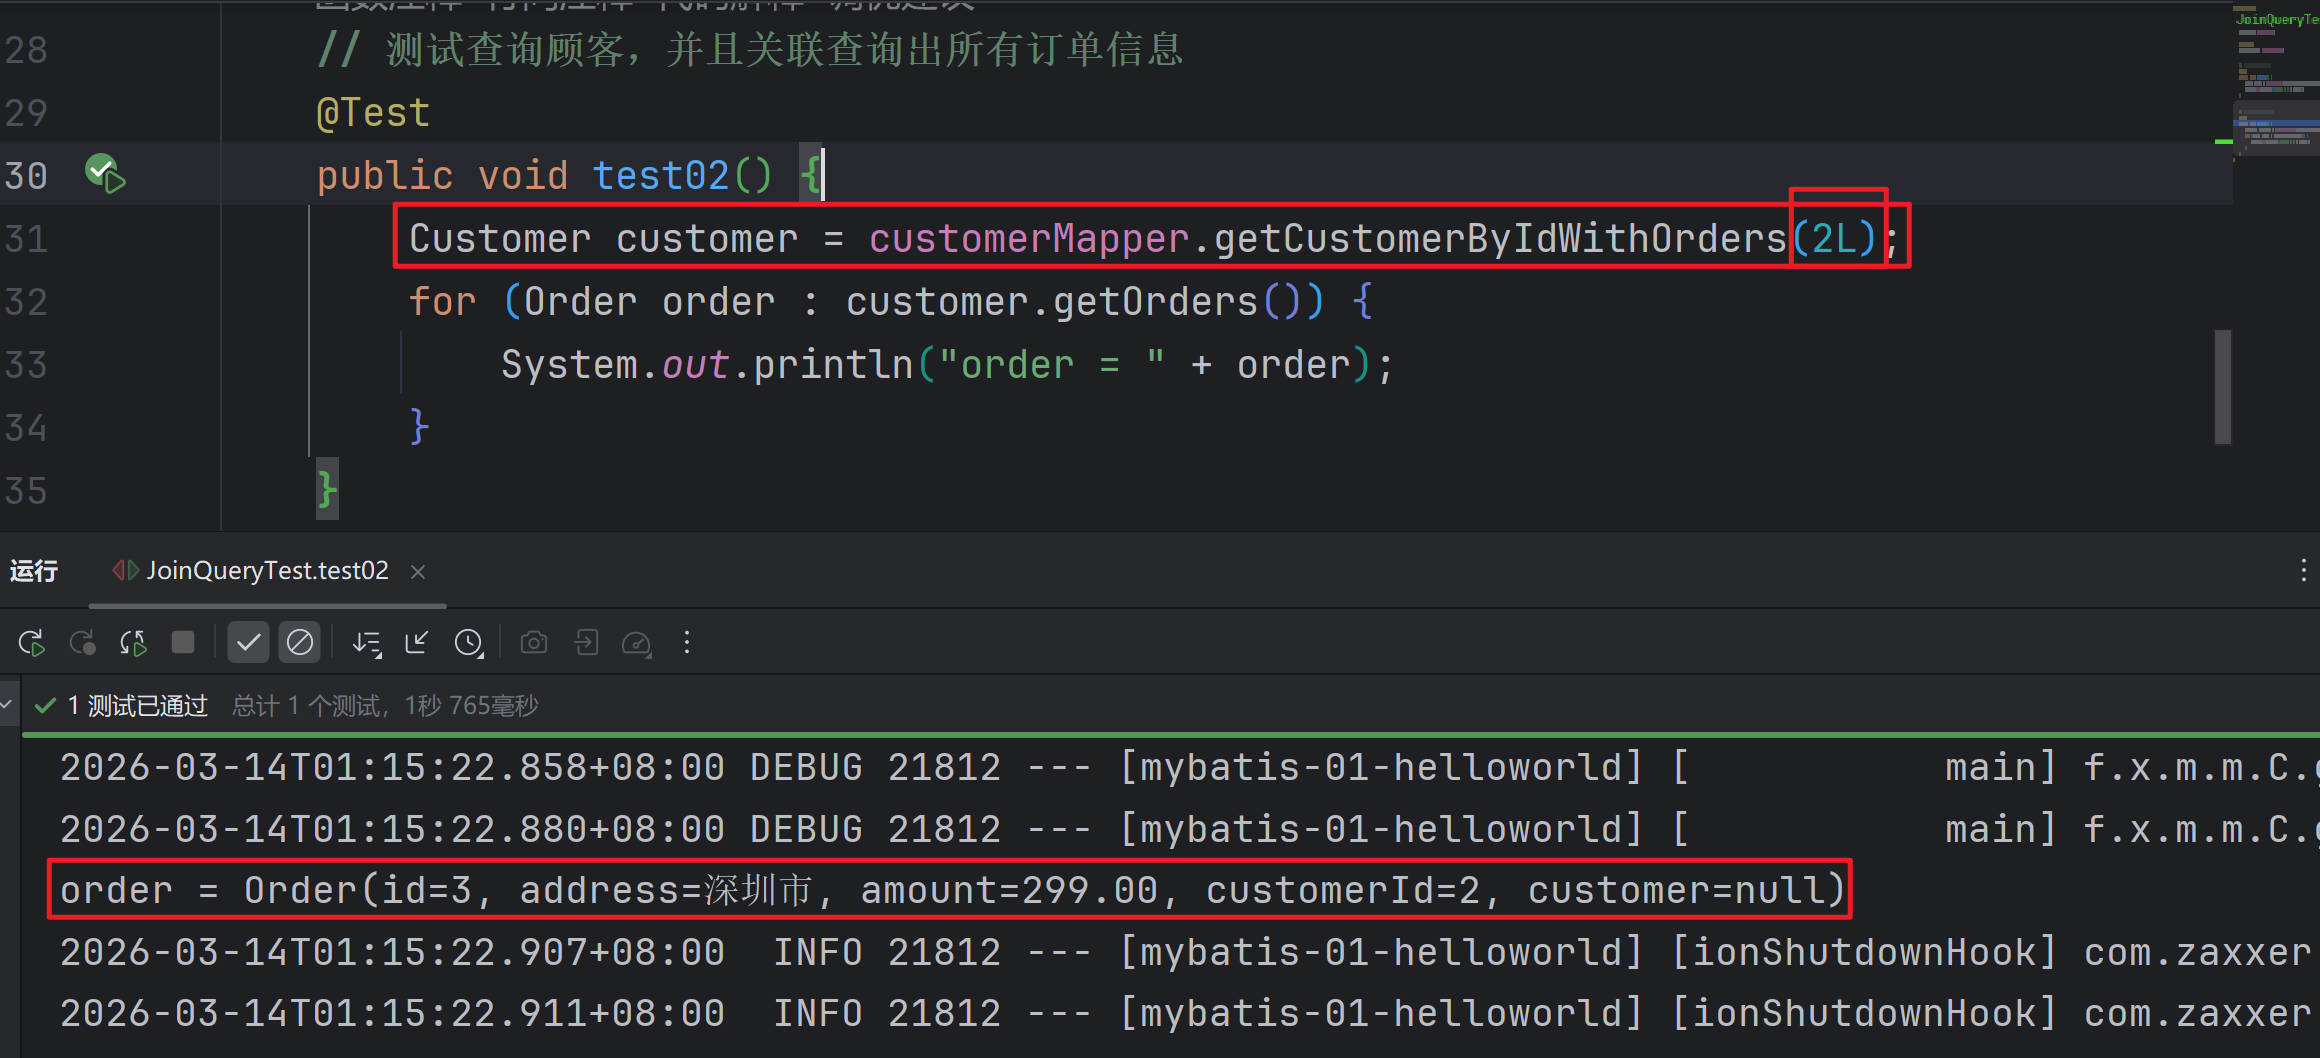Click run test gutter icon on line 30
2320x1058 pixels.
(x=104, y=174)
